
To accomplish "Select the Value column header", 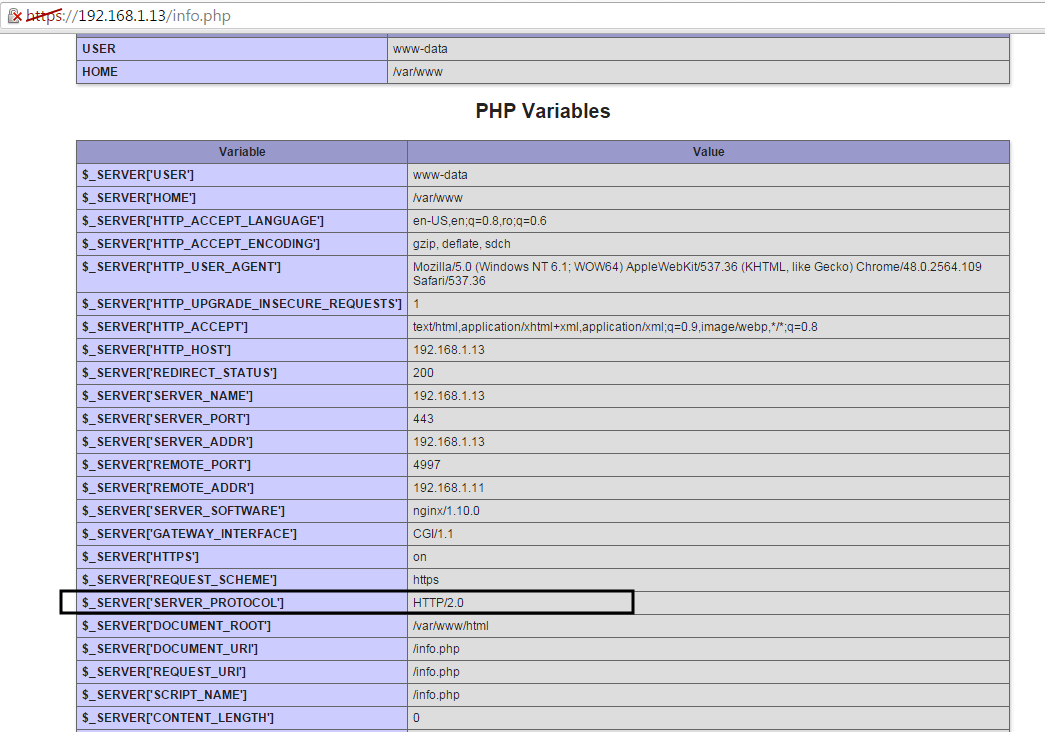I will click(708, 151).
